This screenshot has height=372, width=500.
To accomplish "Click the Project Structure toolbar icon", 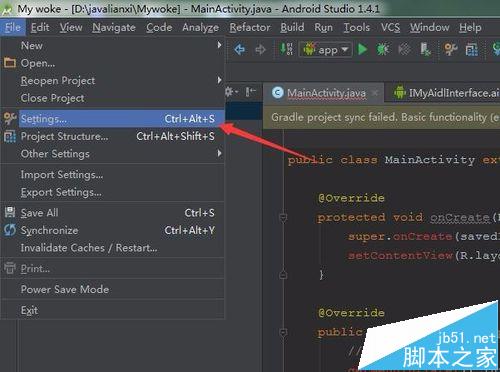I will (471, 50).
